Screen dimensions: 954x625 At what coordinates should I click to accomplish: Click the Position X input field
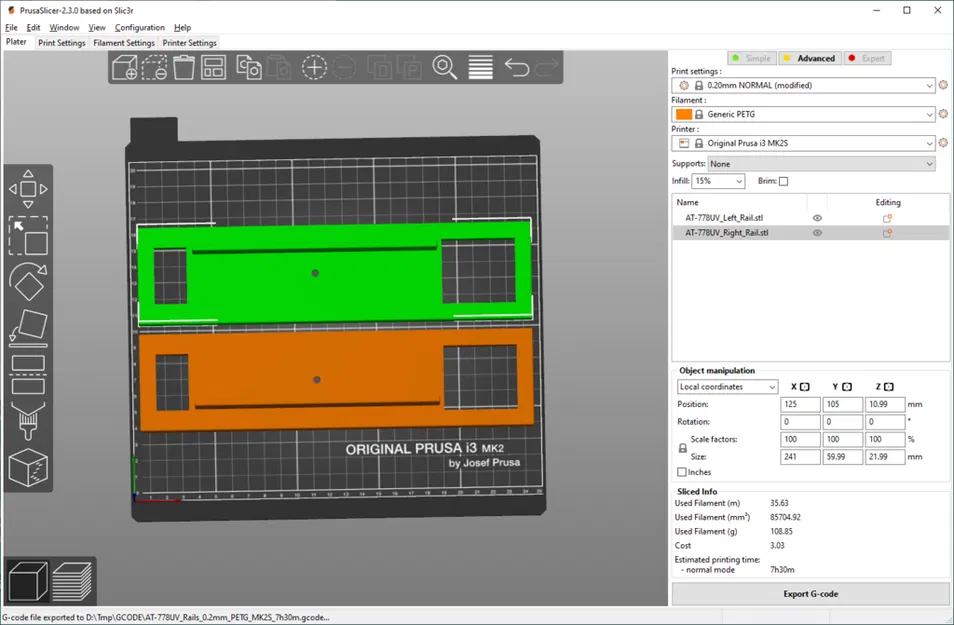point(799,405)
